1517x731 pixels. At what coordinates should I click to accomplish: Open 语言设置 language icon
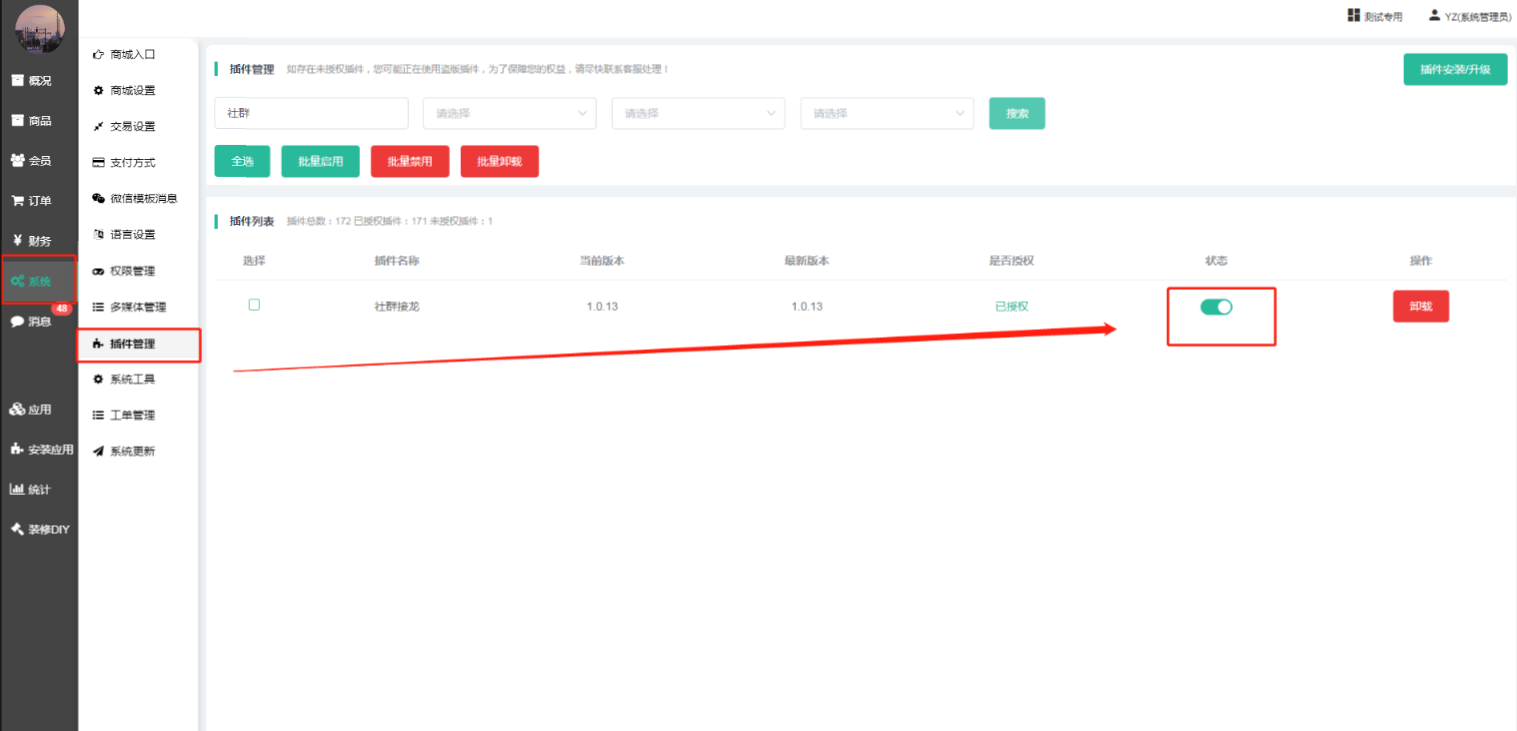click(x=98, y=234)
